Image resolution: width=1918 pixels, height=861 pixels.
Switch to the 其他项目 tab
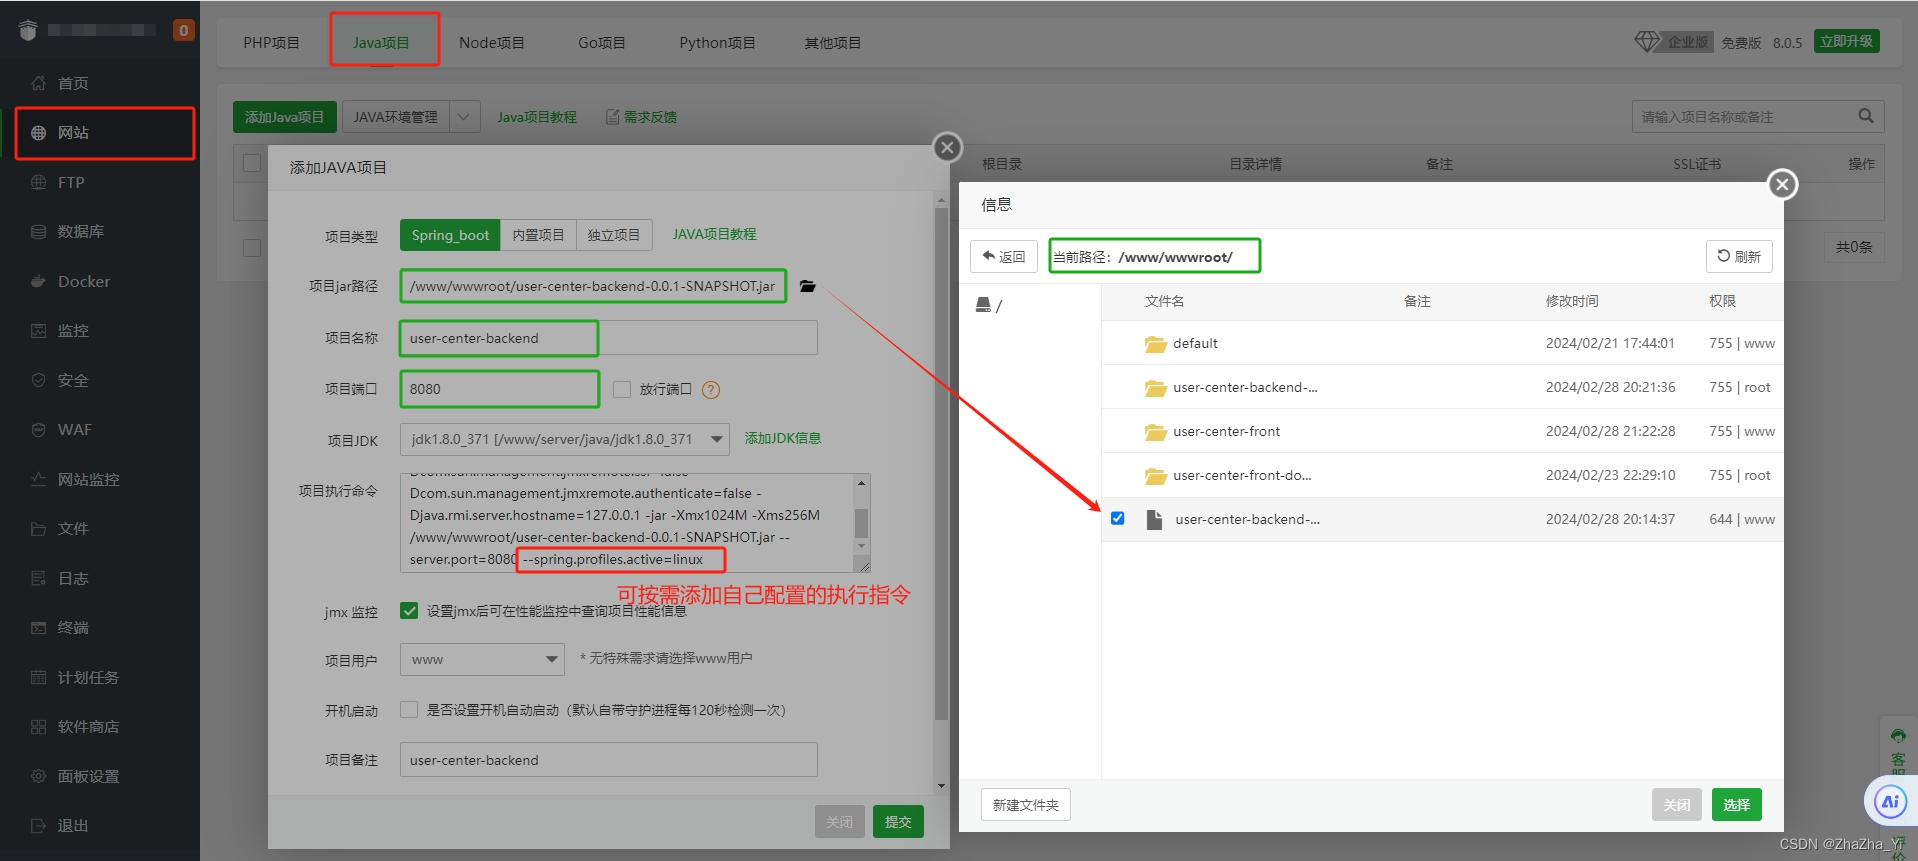click(832, 43)
